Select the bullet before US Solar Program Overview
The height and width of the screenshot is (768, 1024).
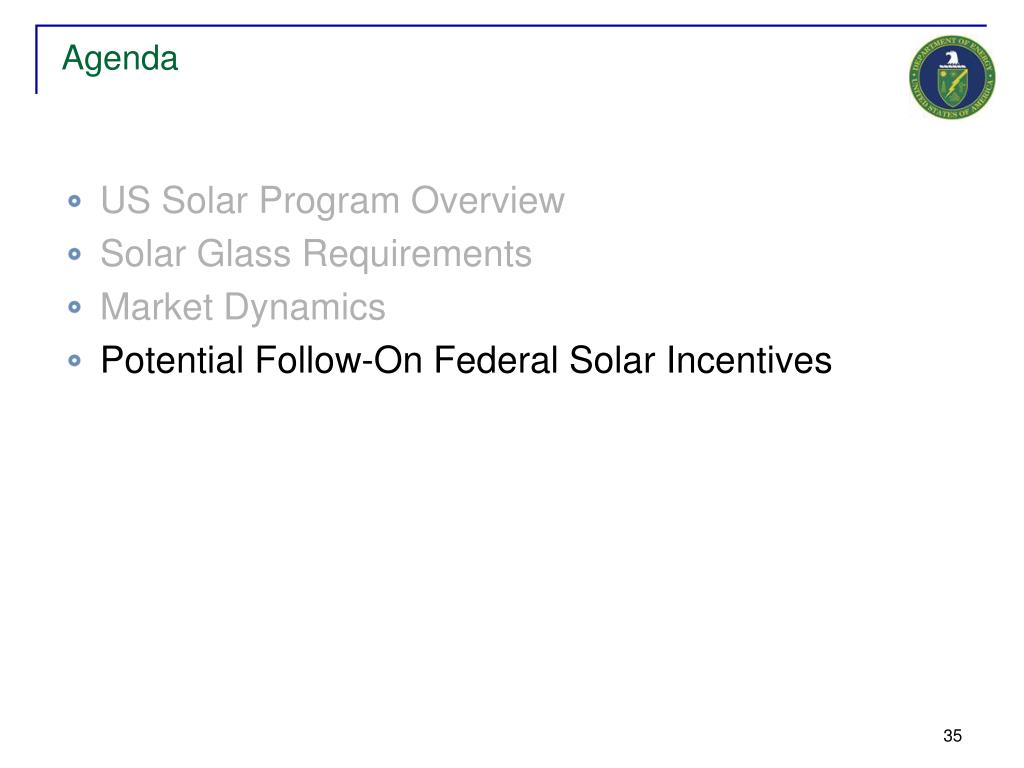pyautogui.click(x=74, y=200)
